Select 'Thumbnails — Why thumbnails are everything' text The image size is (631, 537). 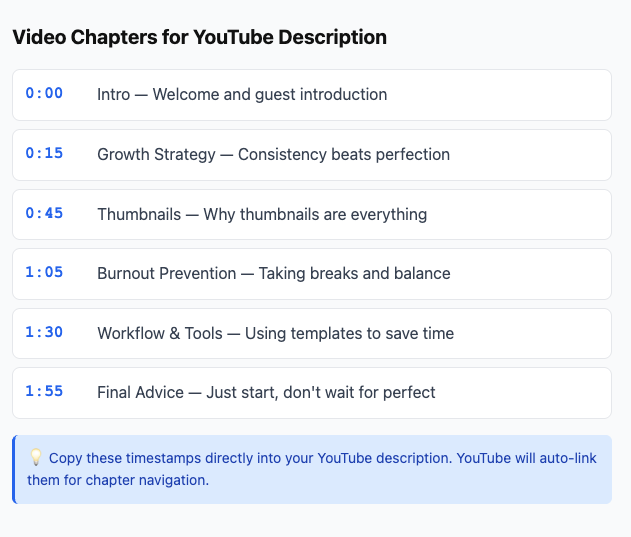pos(262,215)
